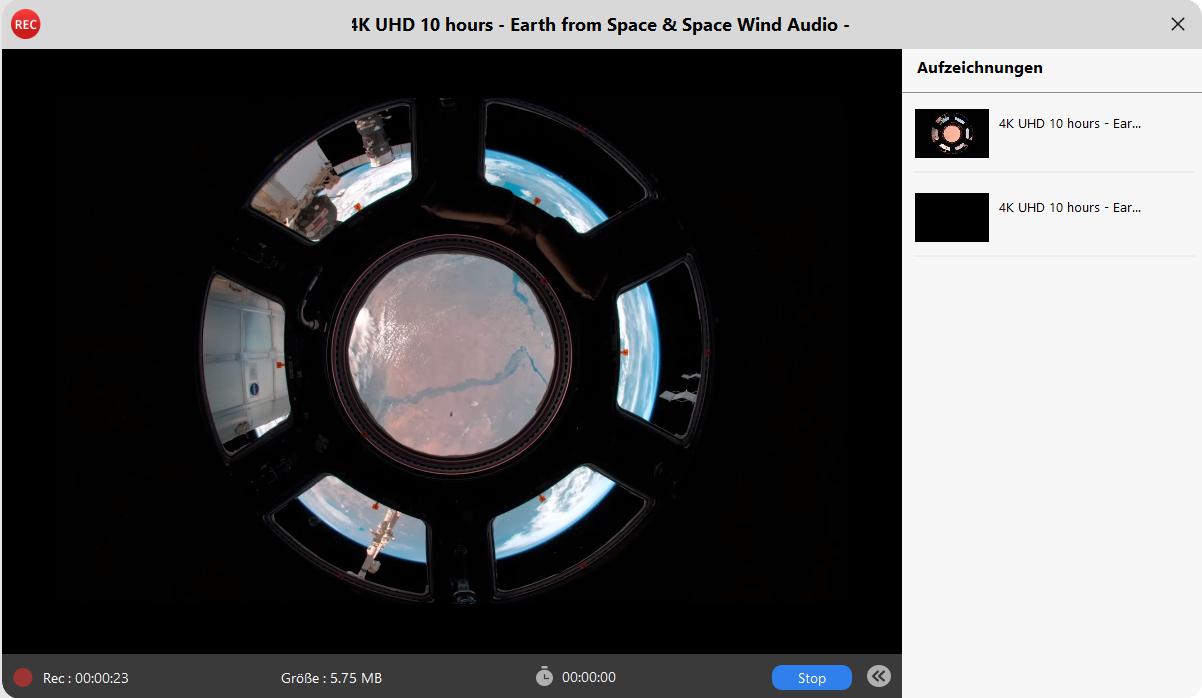This screenshot has height=698, width=1202.
Task: Click the Größe 5.75 MB file size label
Action: pyautogui.click(x=331, y=678)
